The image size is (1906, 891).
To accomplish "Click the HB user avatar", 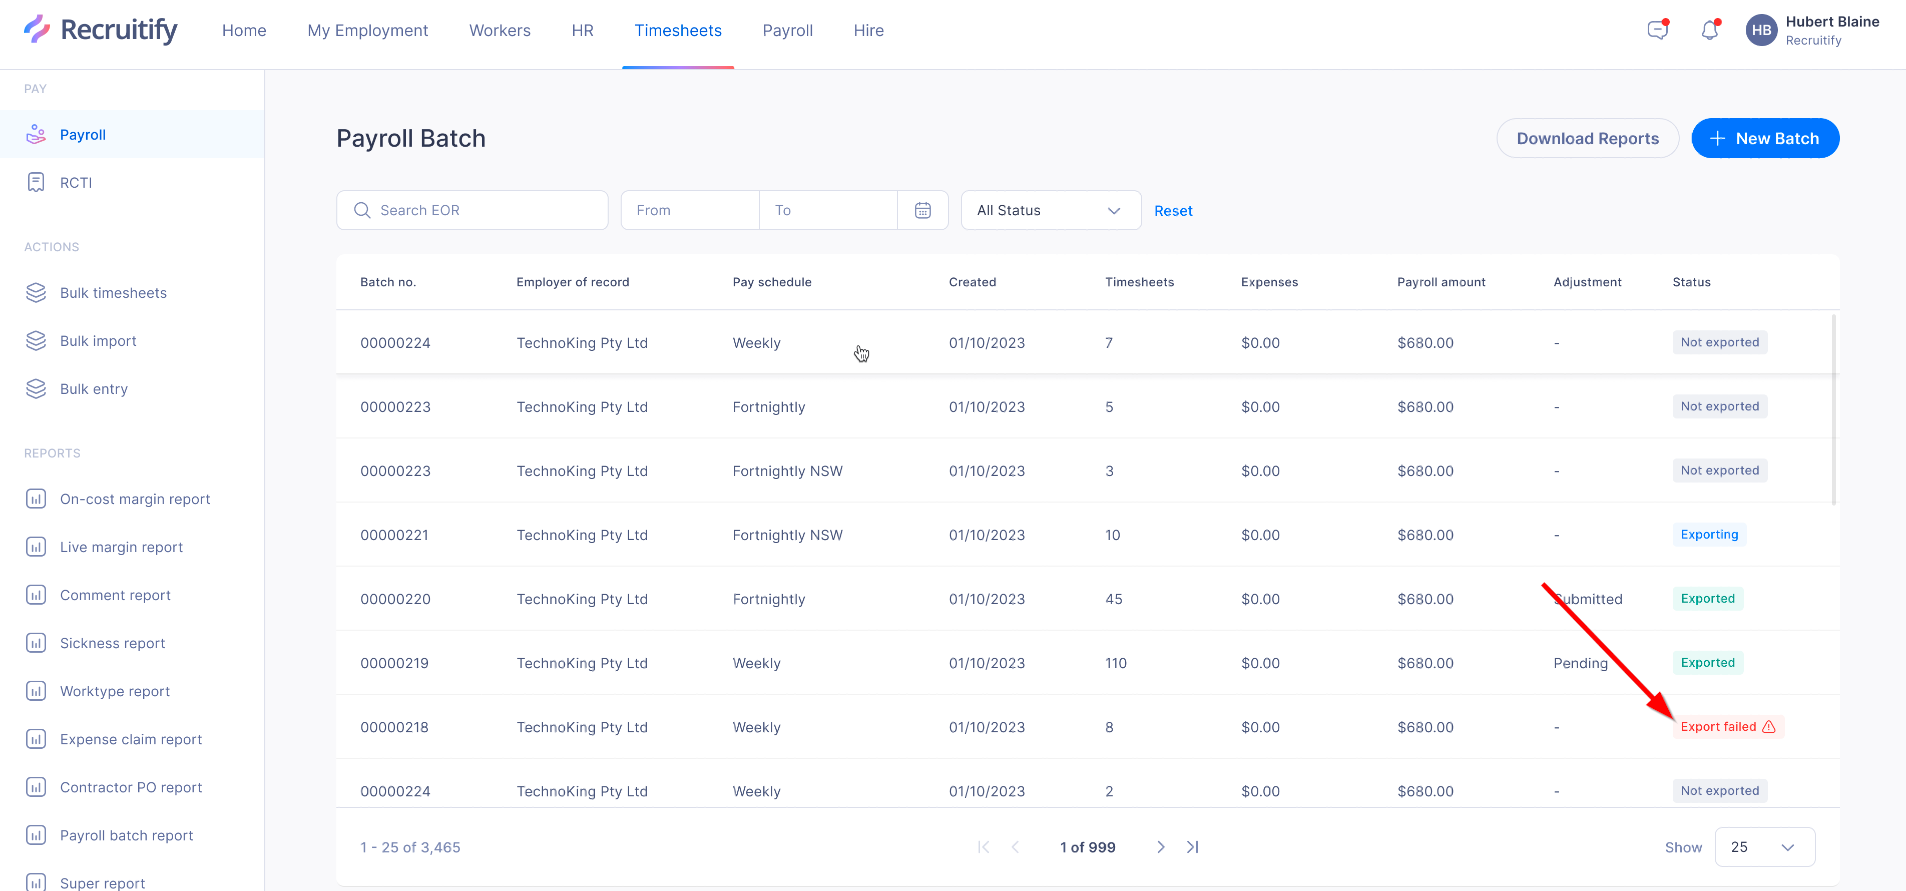I will (x=1762, y=30).
